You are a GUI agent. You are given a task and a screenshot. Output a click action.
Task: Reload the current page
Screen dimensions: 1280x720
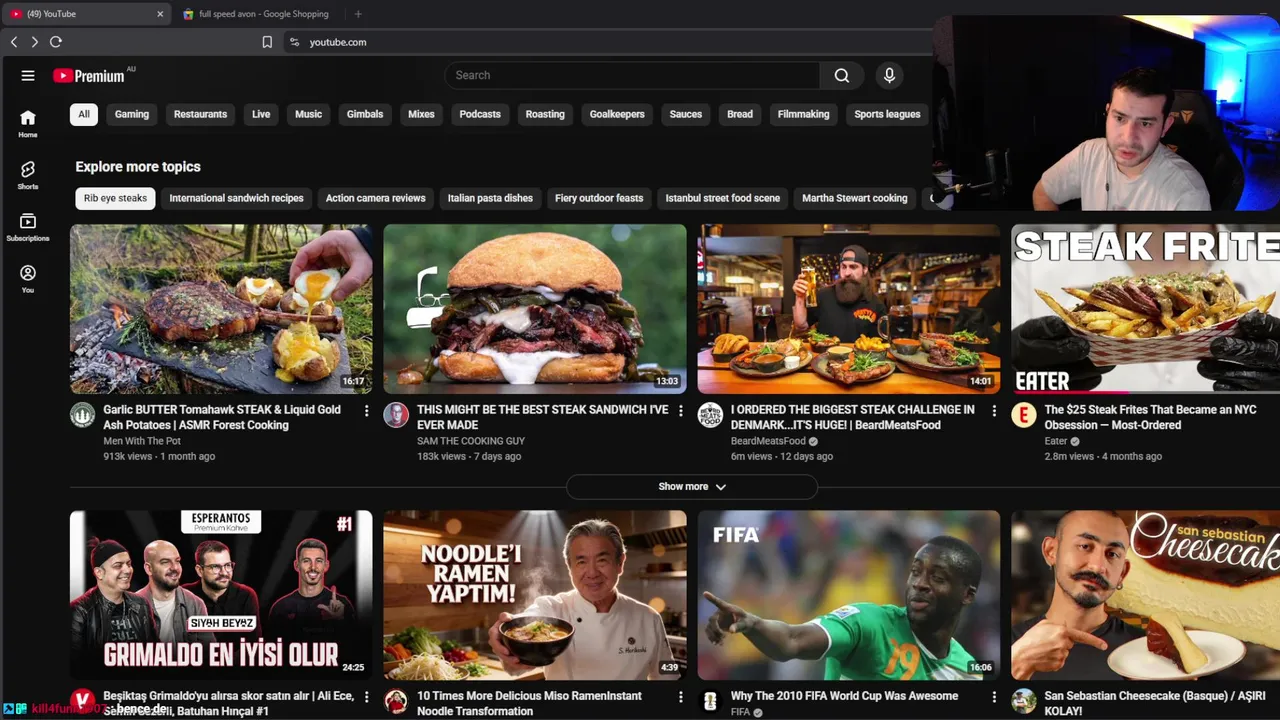click(56, 42)
